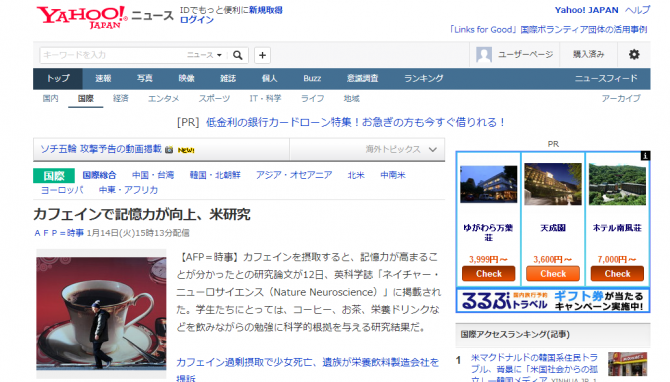
Task: Open settings with the gear icon
Action: point(634,54)
